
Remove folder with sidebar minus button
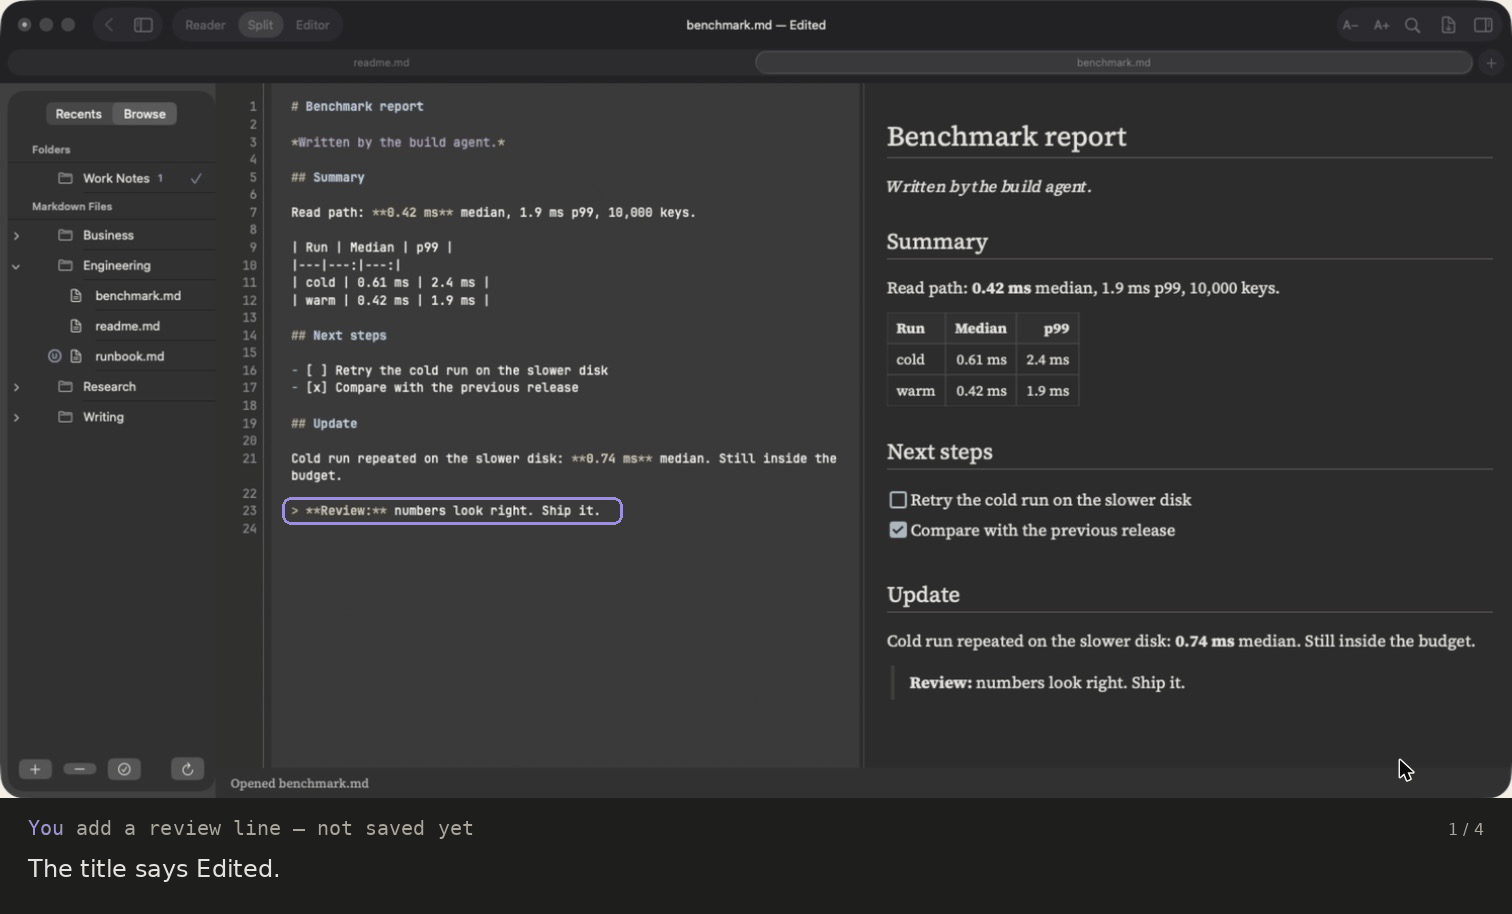(79, 769)
